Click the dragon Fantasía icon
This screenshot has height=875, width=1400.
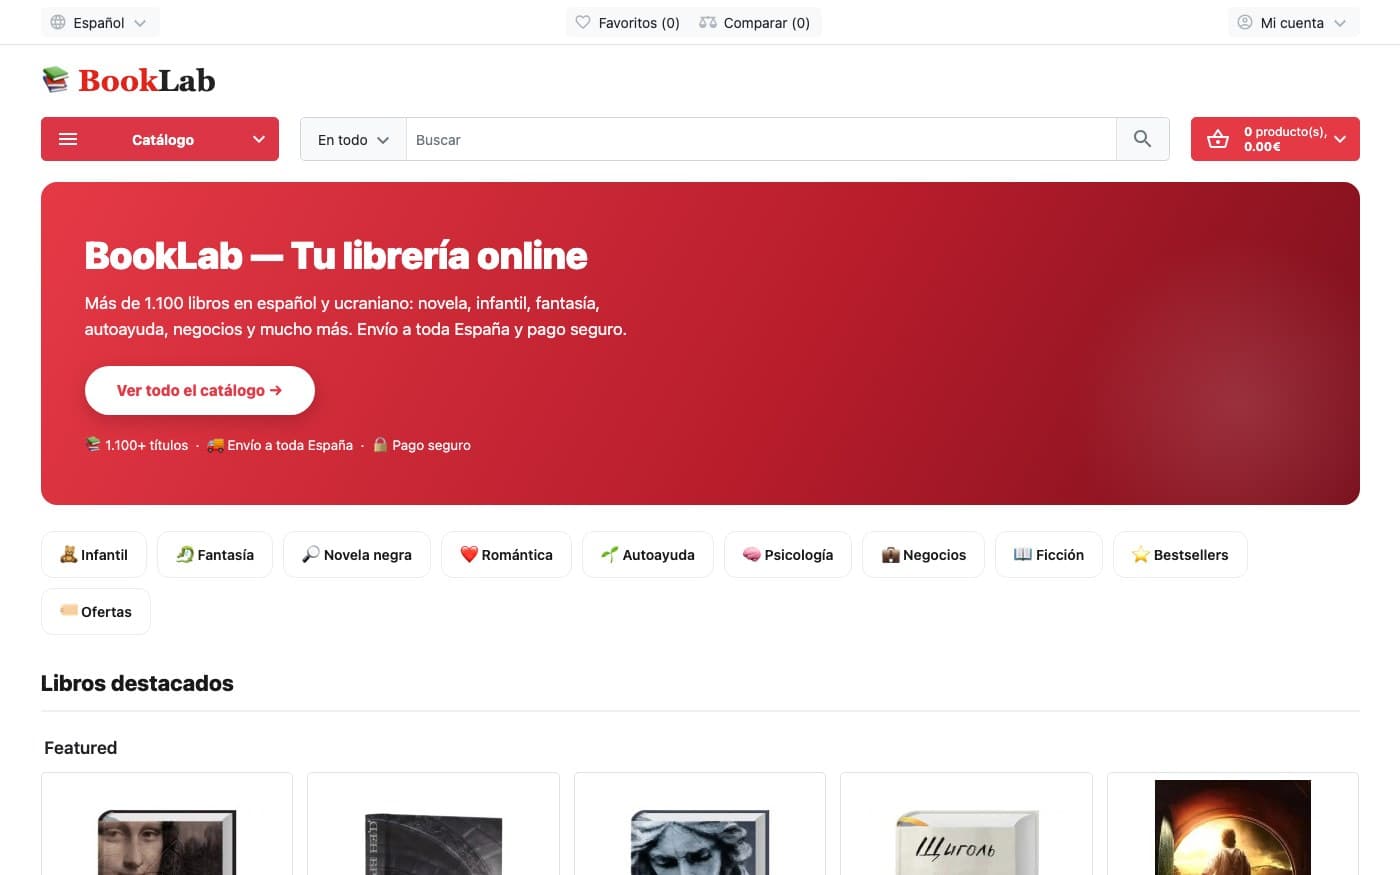pos(185,554)
